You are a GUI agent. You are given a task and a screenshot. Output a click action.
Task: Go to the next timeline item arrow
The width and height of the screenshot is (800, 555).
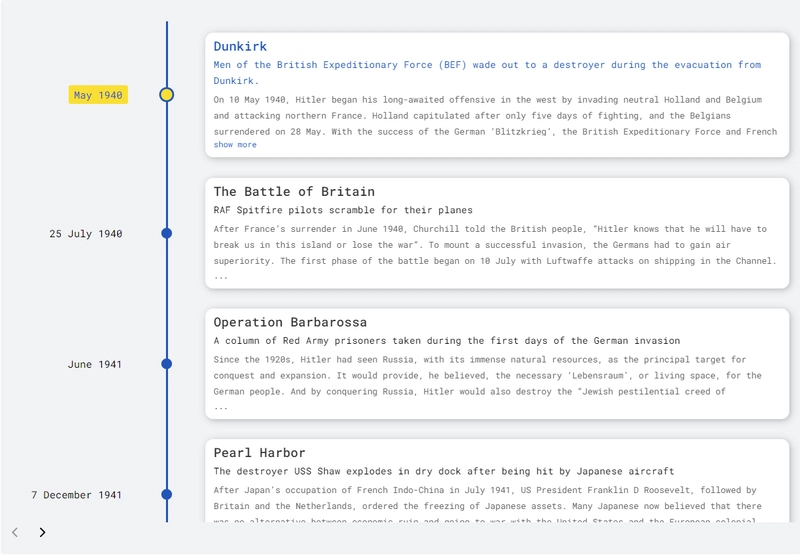(x=42, y=533)
